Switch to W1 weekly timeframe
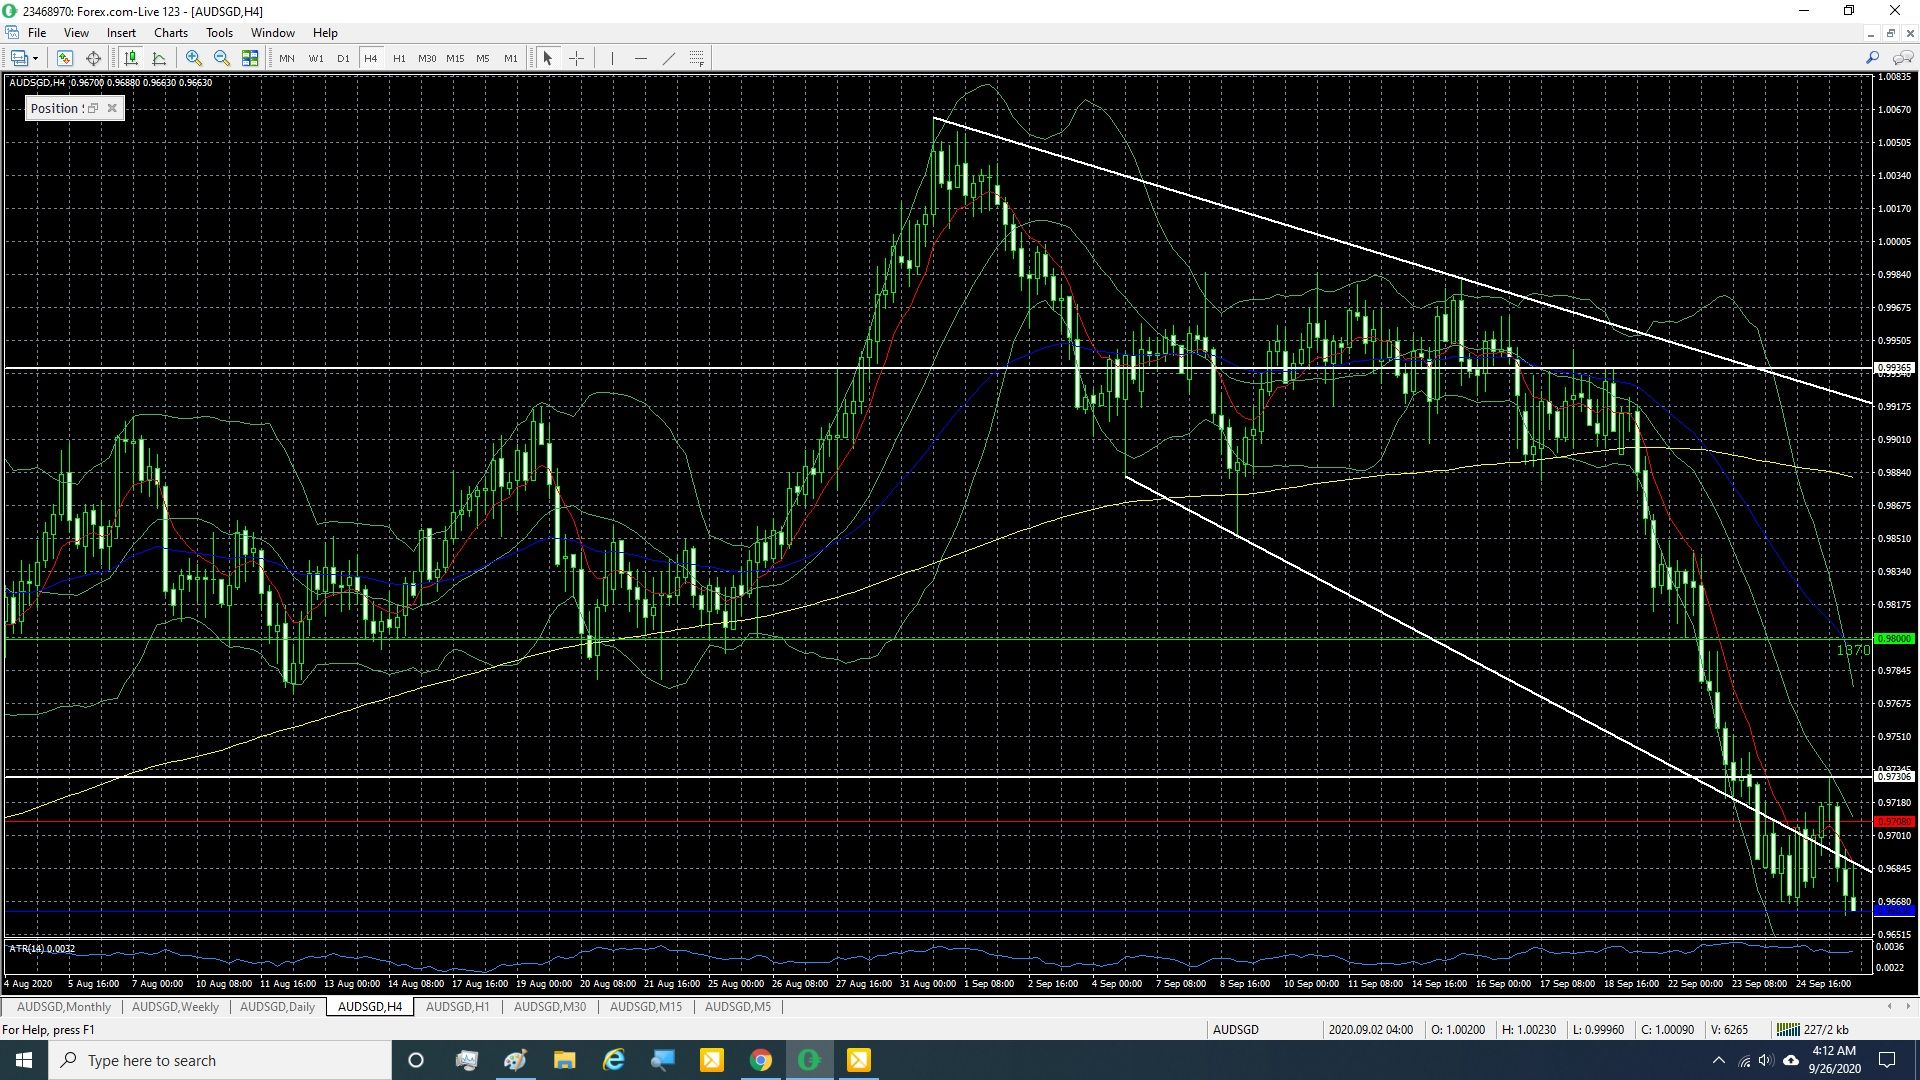 point(316,58)
